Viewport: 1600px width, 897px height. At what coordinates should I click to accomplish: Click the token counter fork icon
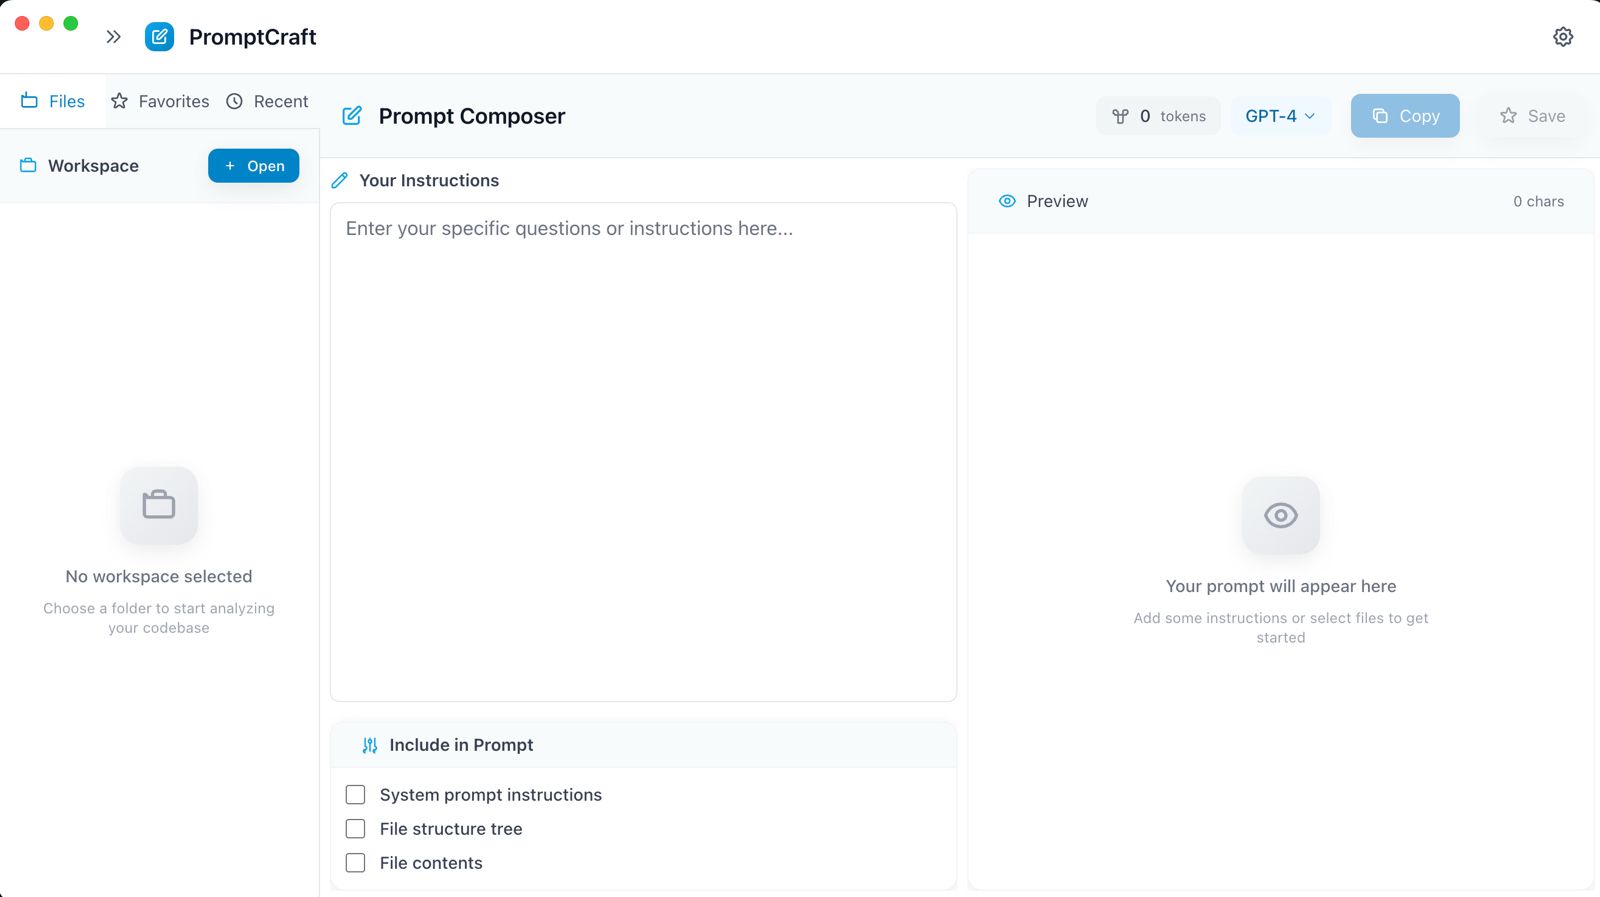(1120, 116)
